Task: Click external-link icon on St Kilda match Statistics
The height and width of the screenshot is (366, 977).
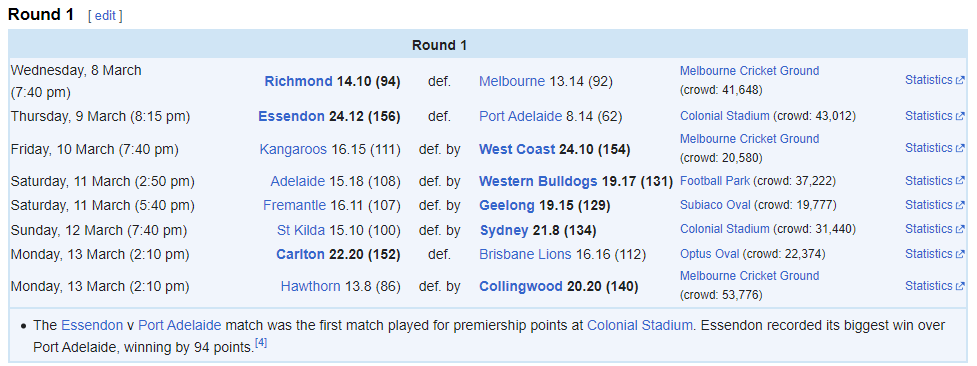Action: click(x=960, y=229)
